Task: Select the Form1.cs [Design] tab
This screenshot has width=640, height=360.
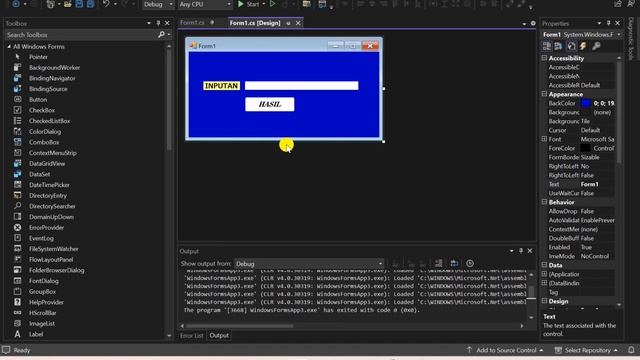Action: [255, 23]
